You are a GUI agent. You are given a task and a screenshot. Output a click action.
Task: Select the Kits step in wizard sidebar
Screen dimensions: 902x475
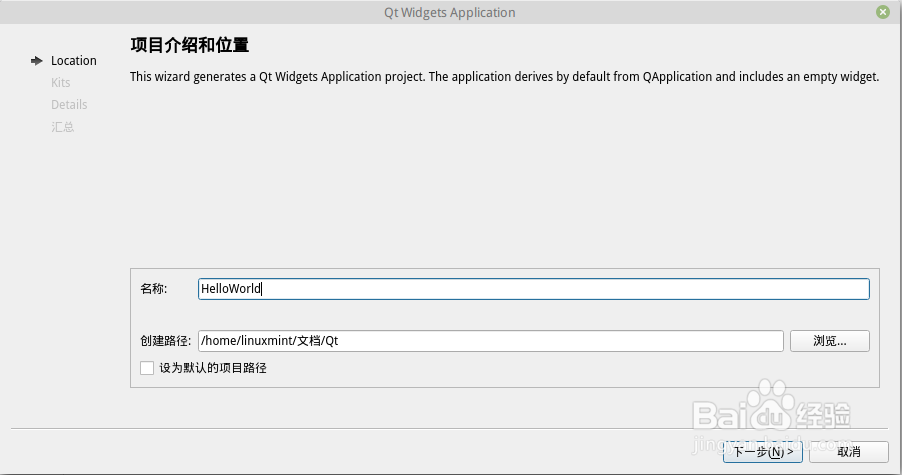[x=60, y=82]
